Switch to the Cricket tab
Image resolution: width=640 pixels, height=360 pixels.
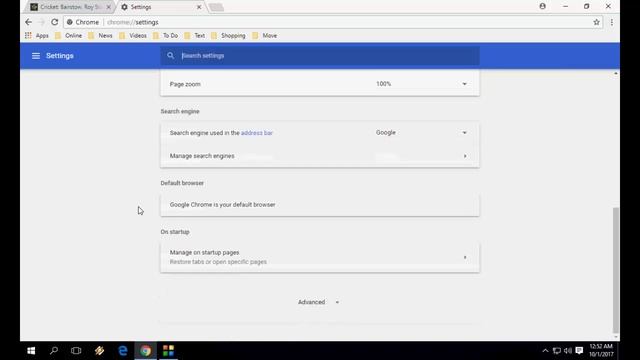pyautogui.click(x=70, y=7)
